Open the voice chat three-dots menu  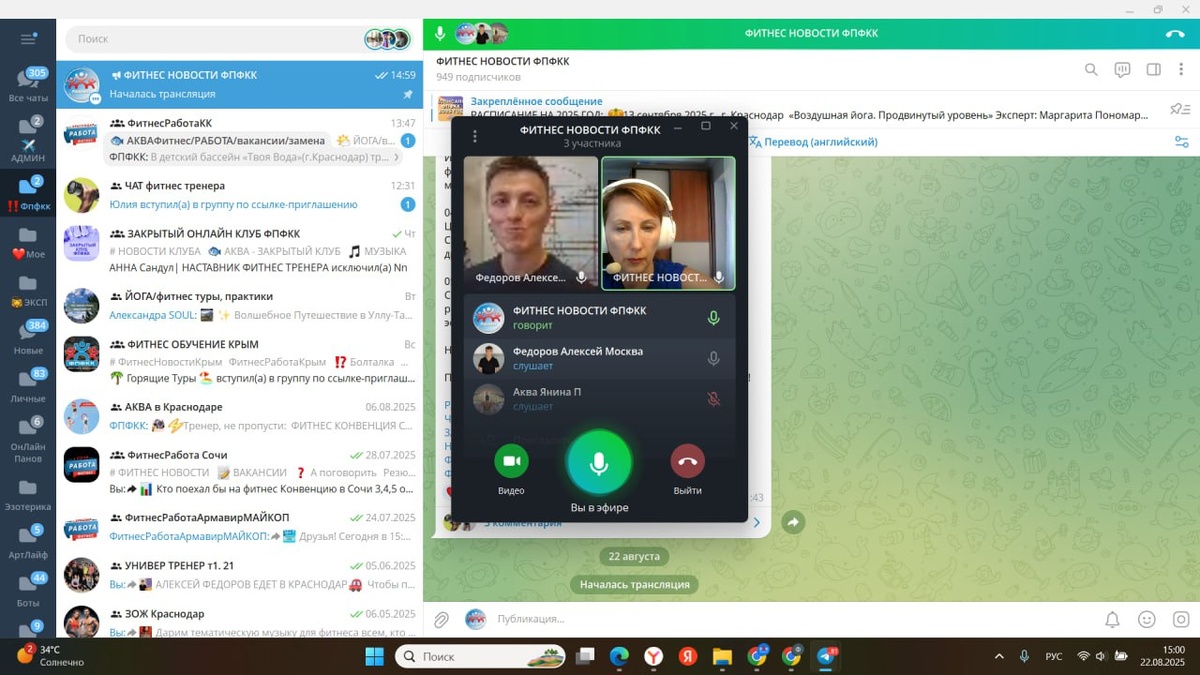tap(474, 136)
